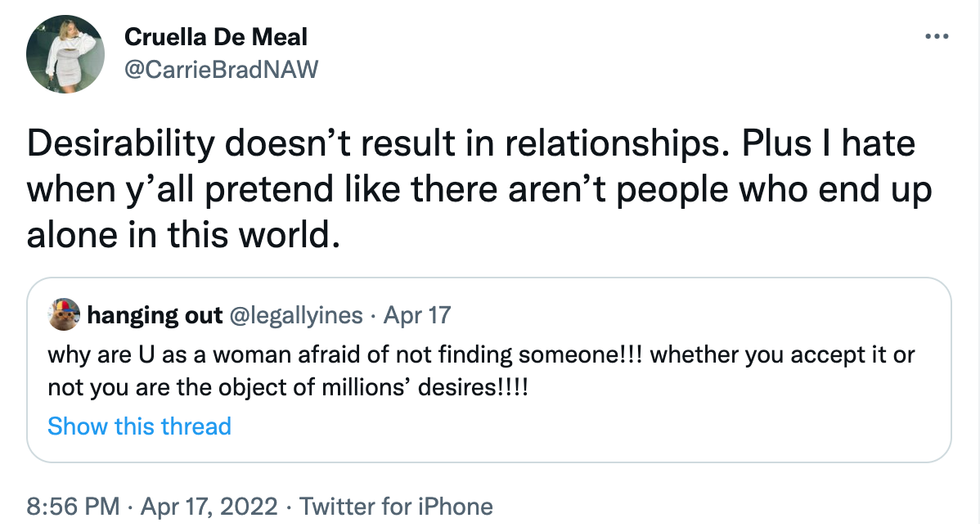980x524 pixels.
Task: Open the Twitter for iPhone source label
Action: tap(396, 506)
